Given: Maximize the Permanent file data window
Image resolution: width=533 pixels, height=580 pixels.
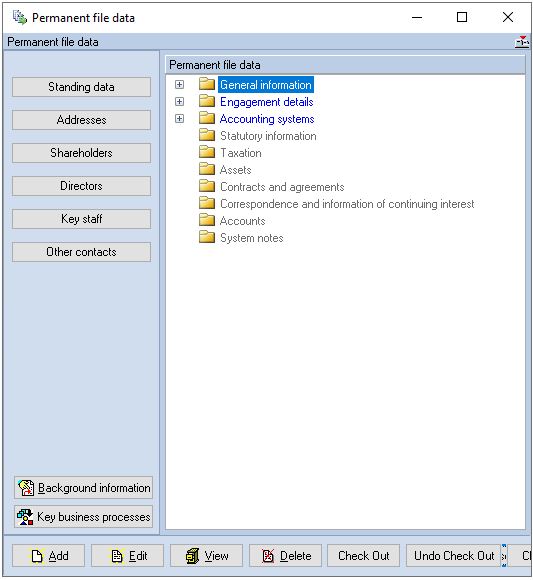Looking at the screenshot, I should pos(462,17).
